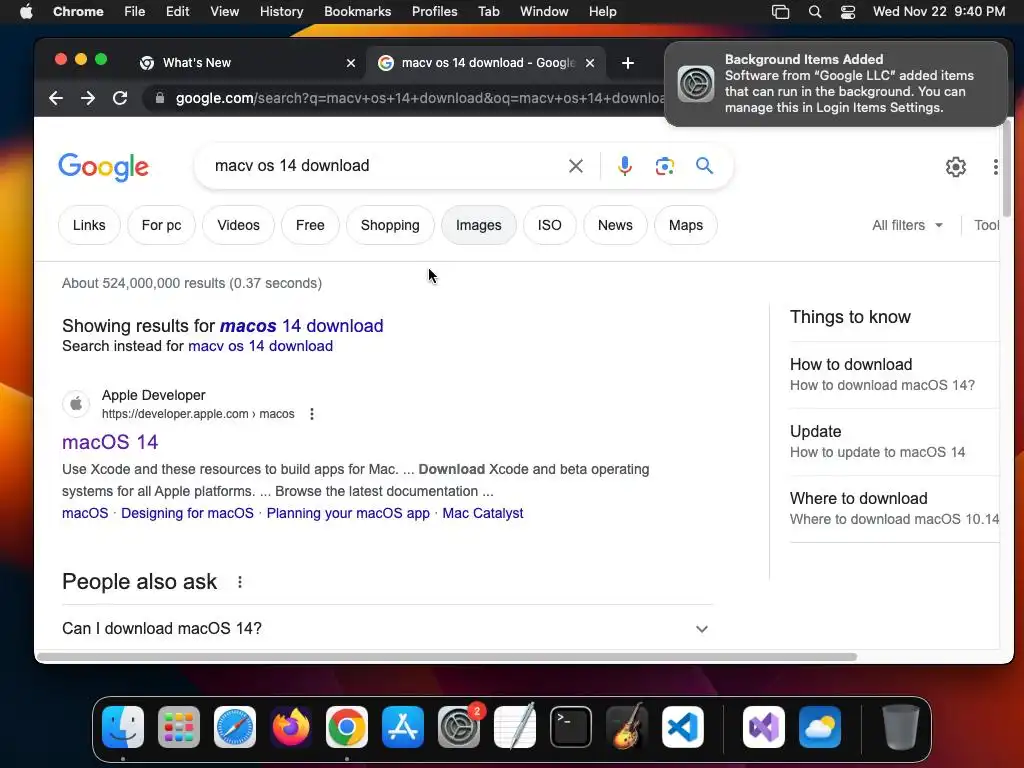Launch GarageBand from the Dock
The height and width of the screenshot is (768, 1024).
(627, 727)
